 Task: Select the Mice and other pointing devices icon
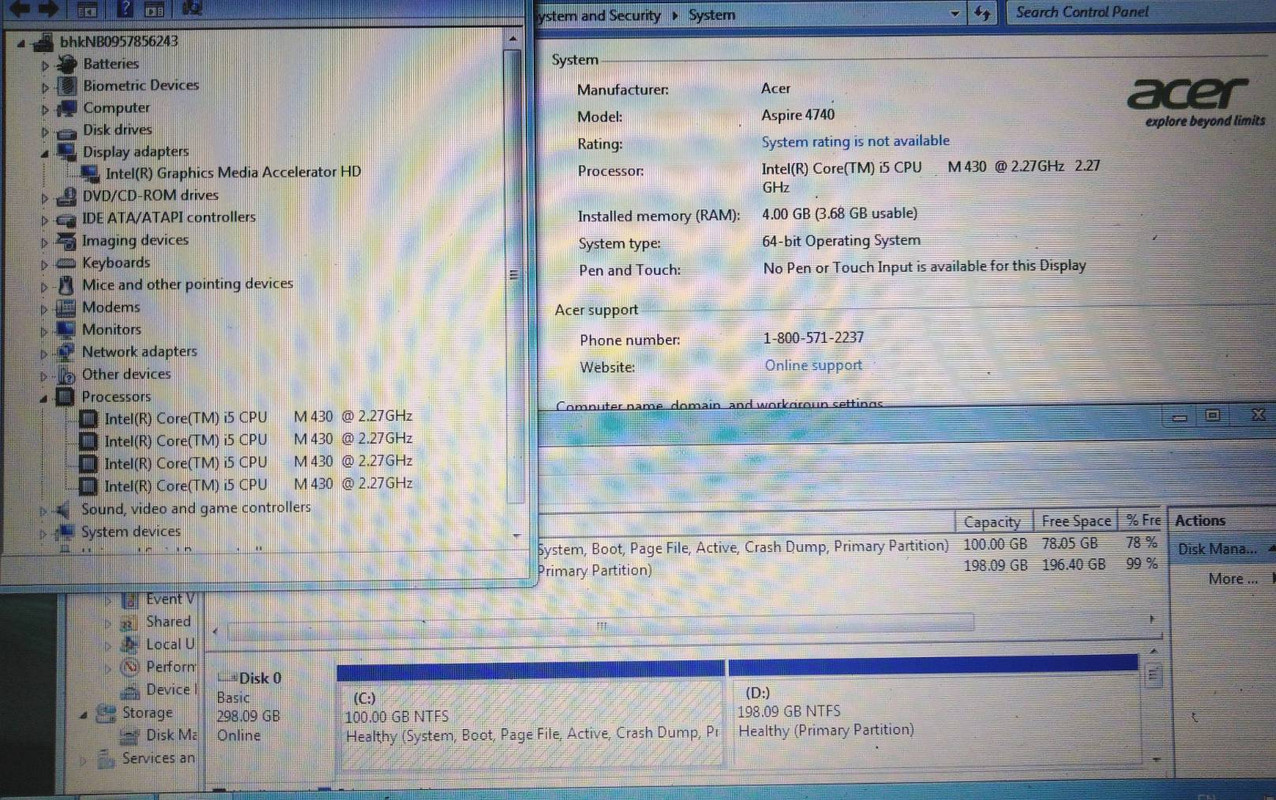[x=67, y=285]
